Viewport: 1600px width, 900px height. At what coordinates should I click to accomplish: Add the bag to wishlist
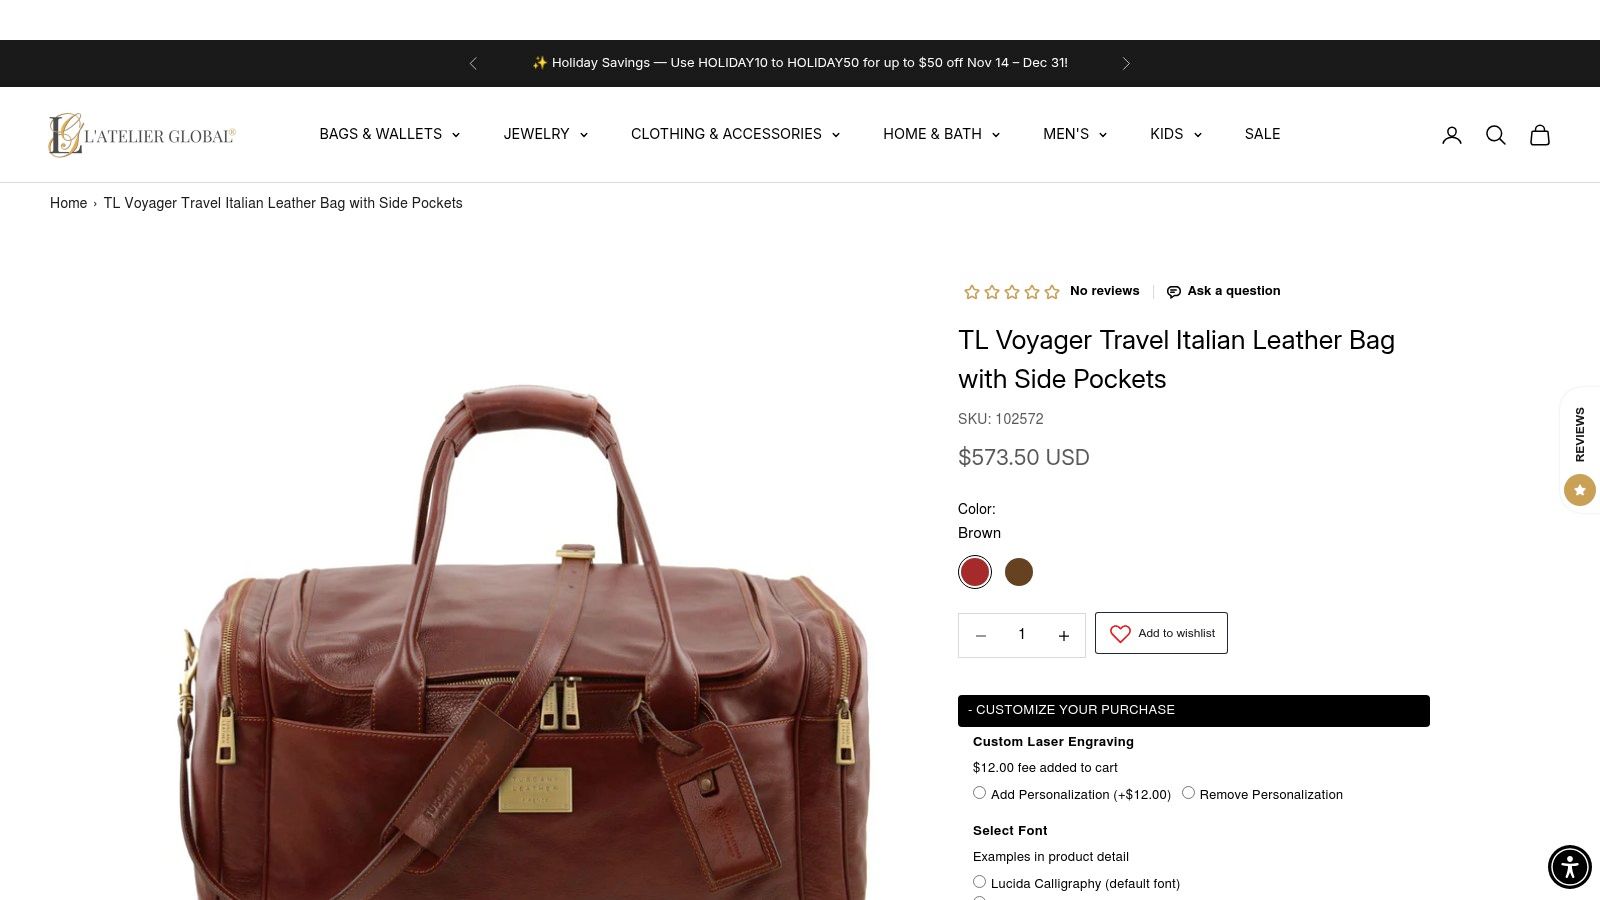point(1161,633)
